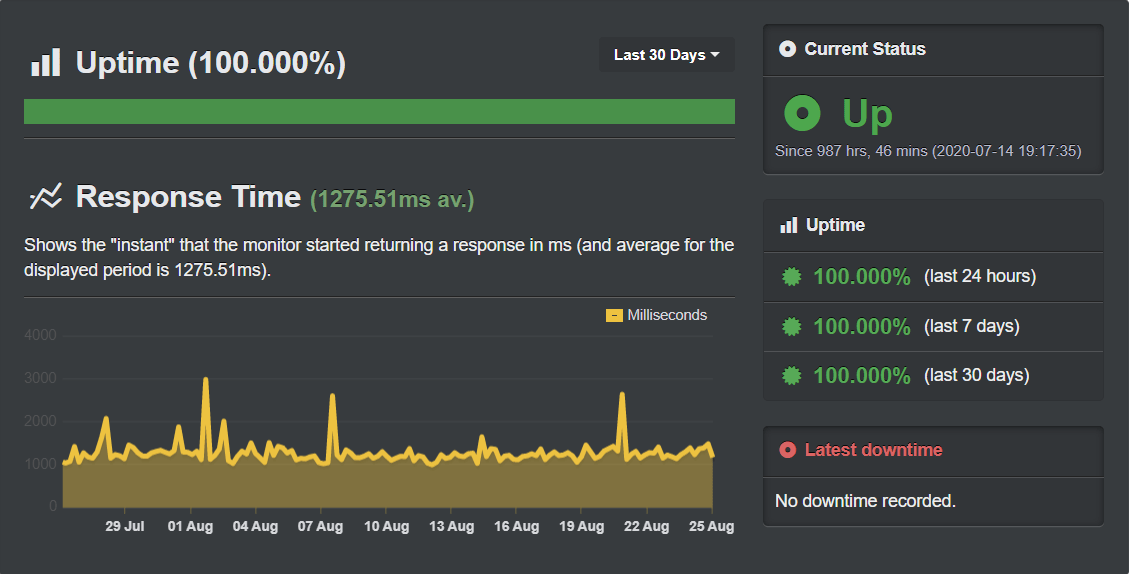Click the 3000 y-axis label
The width and height of the screenshot is (1129, 574).
40,378
